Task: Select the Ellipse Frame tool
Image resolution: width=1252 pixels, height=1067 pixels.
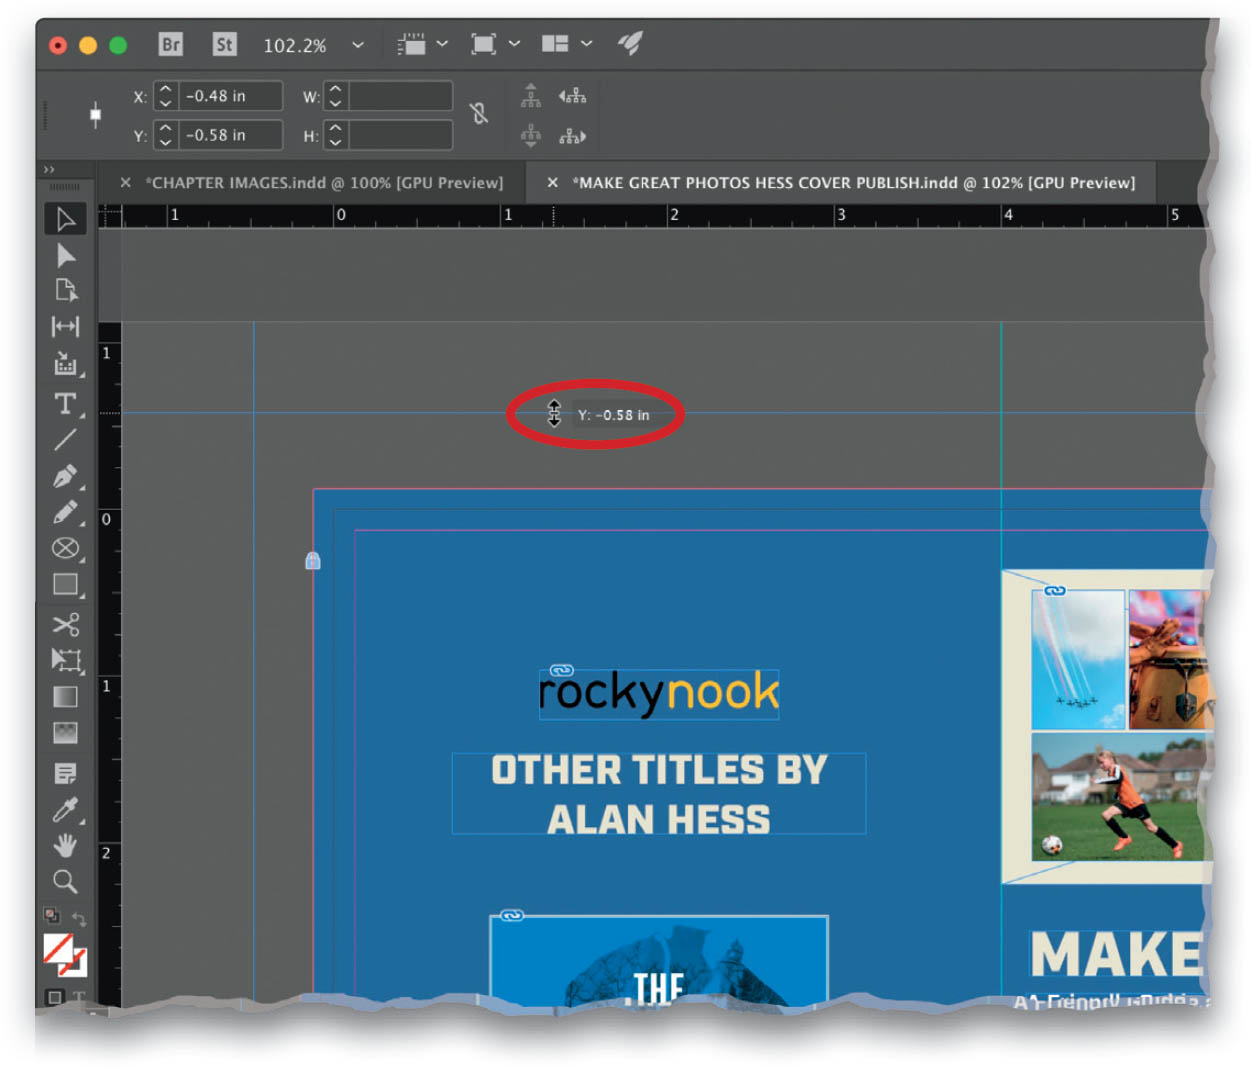Action: pyautogui.click(x=65, y=548)
